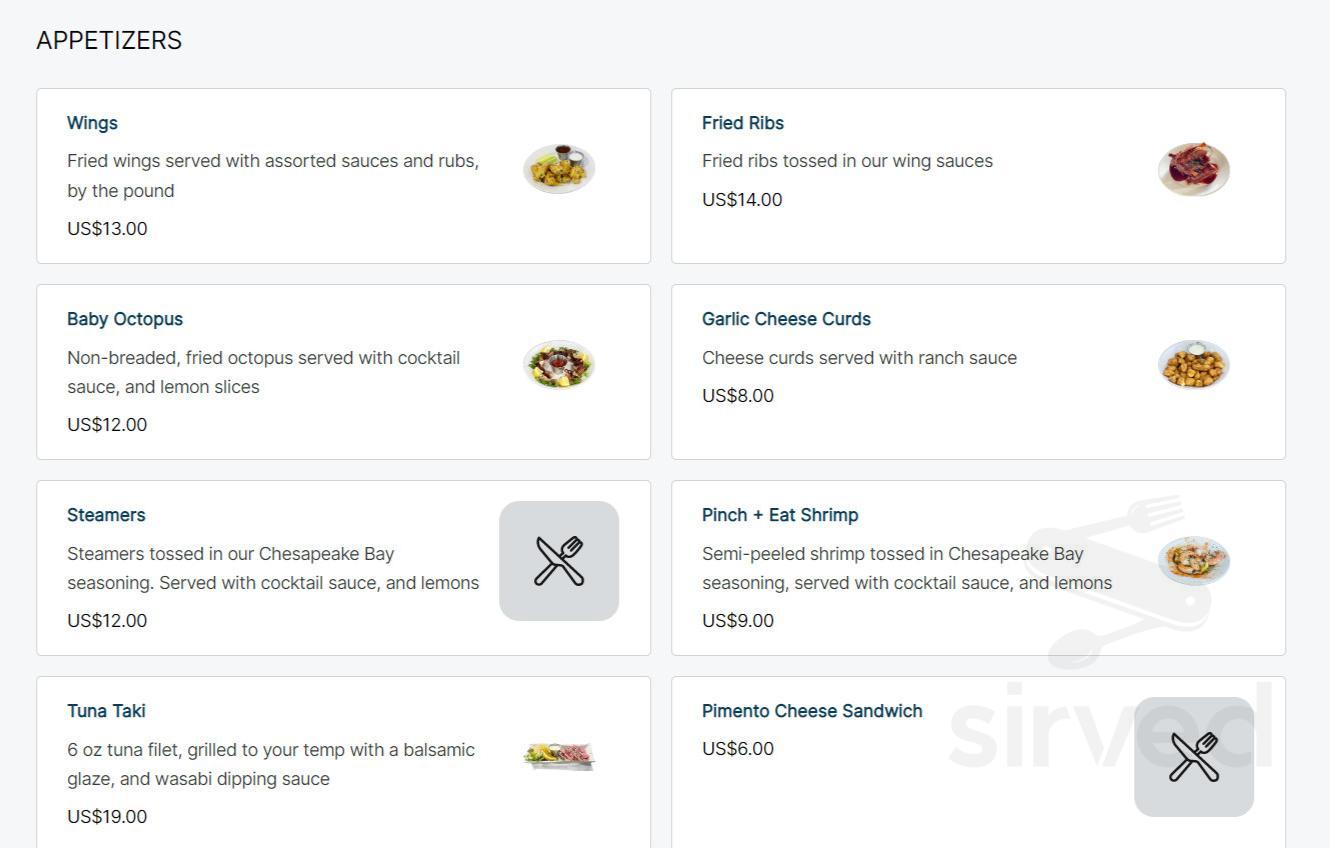The width and height of the screenshot is (1330, 848).
Task: Select the Tuna Taki title
Action: point(106,711)
